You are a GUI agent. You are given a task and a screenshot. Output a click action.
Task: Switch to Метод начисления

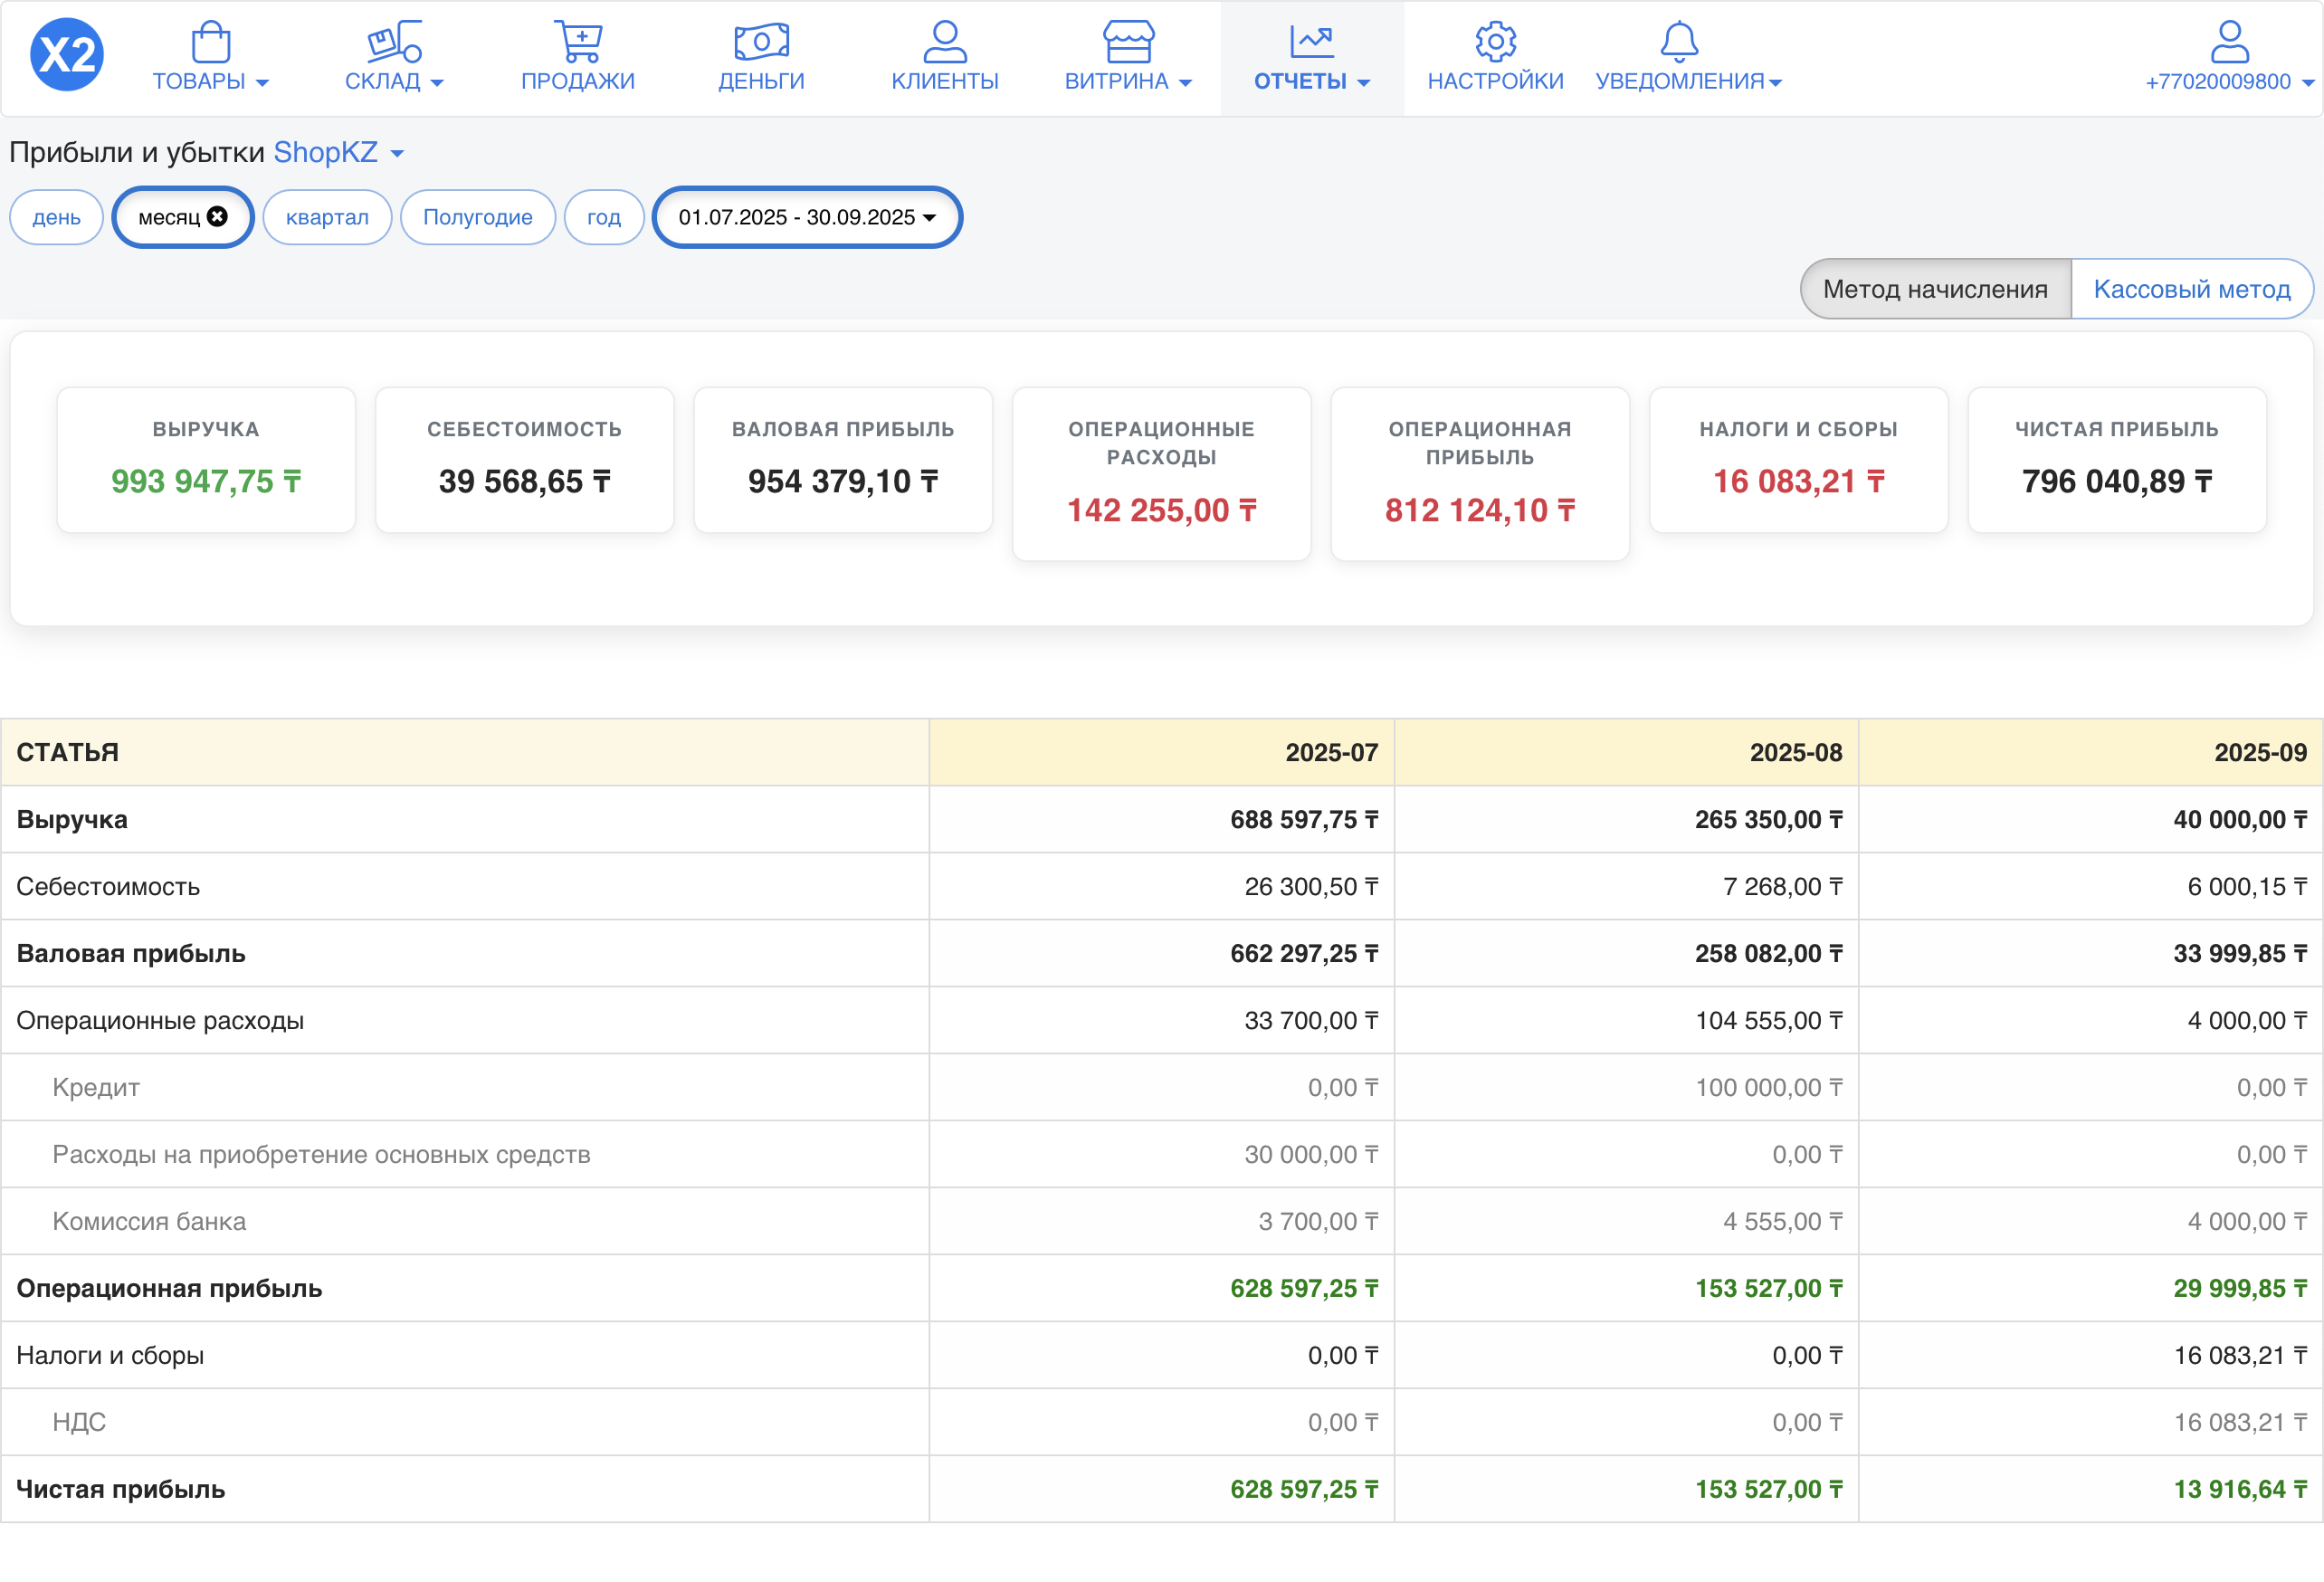click(1934, 289)
